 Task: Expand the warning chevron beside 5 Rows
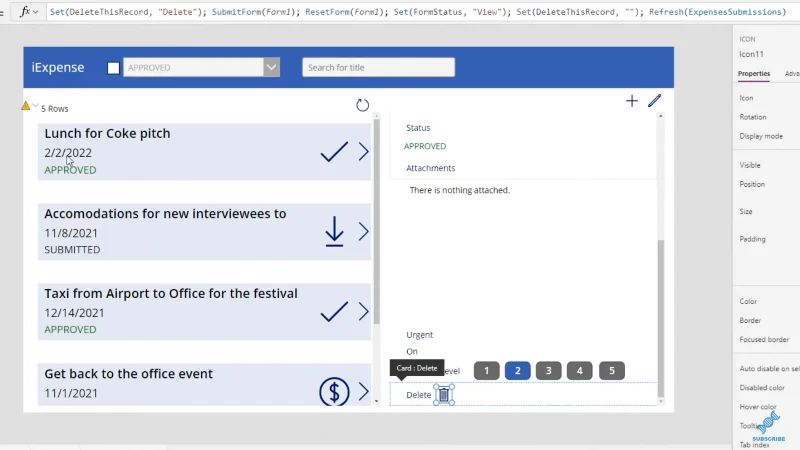[x=35, y=106]
